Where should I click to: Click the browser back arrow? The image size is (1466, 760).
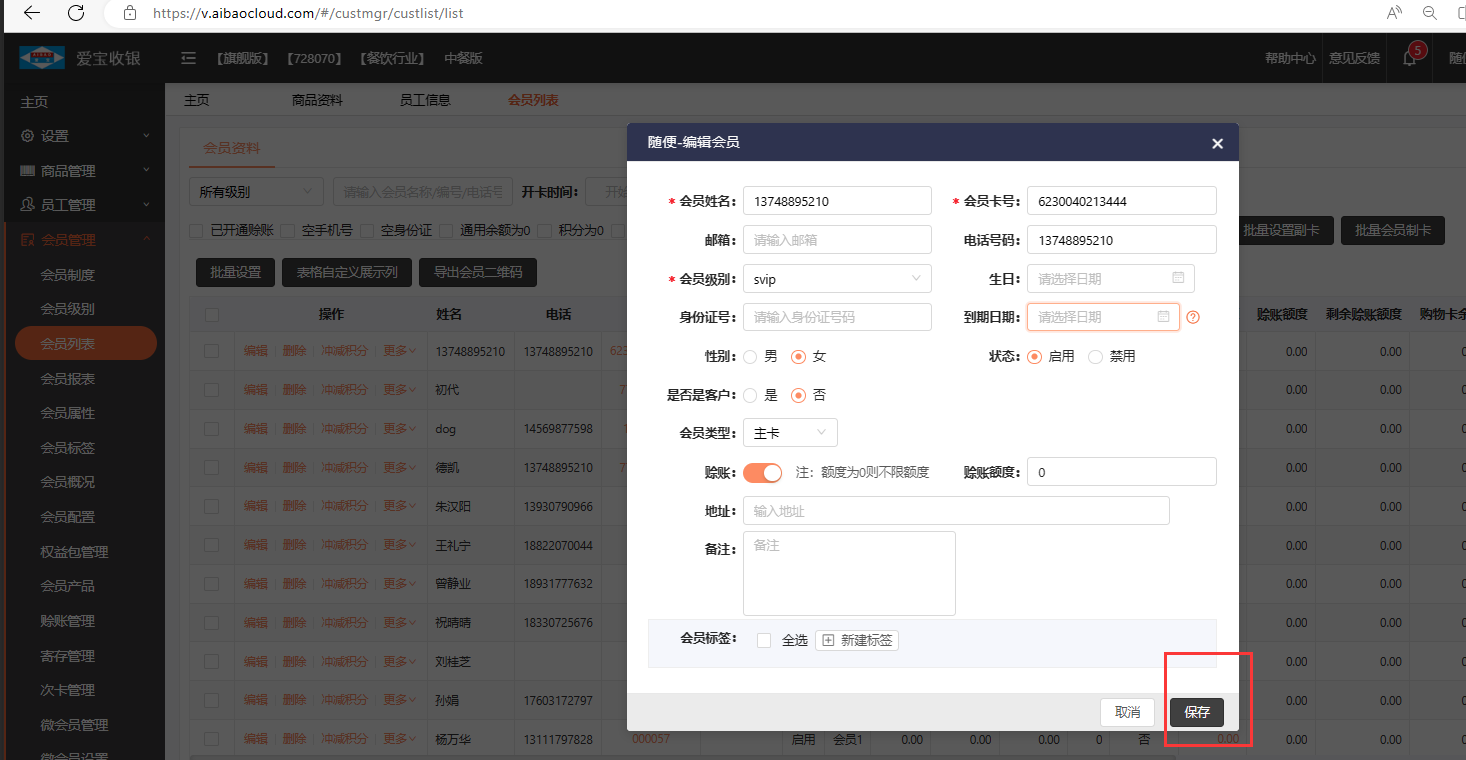click(x=32, y=13)
